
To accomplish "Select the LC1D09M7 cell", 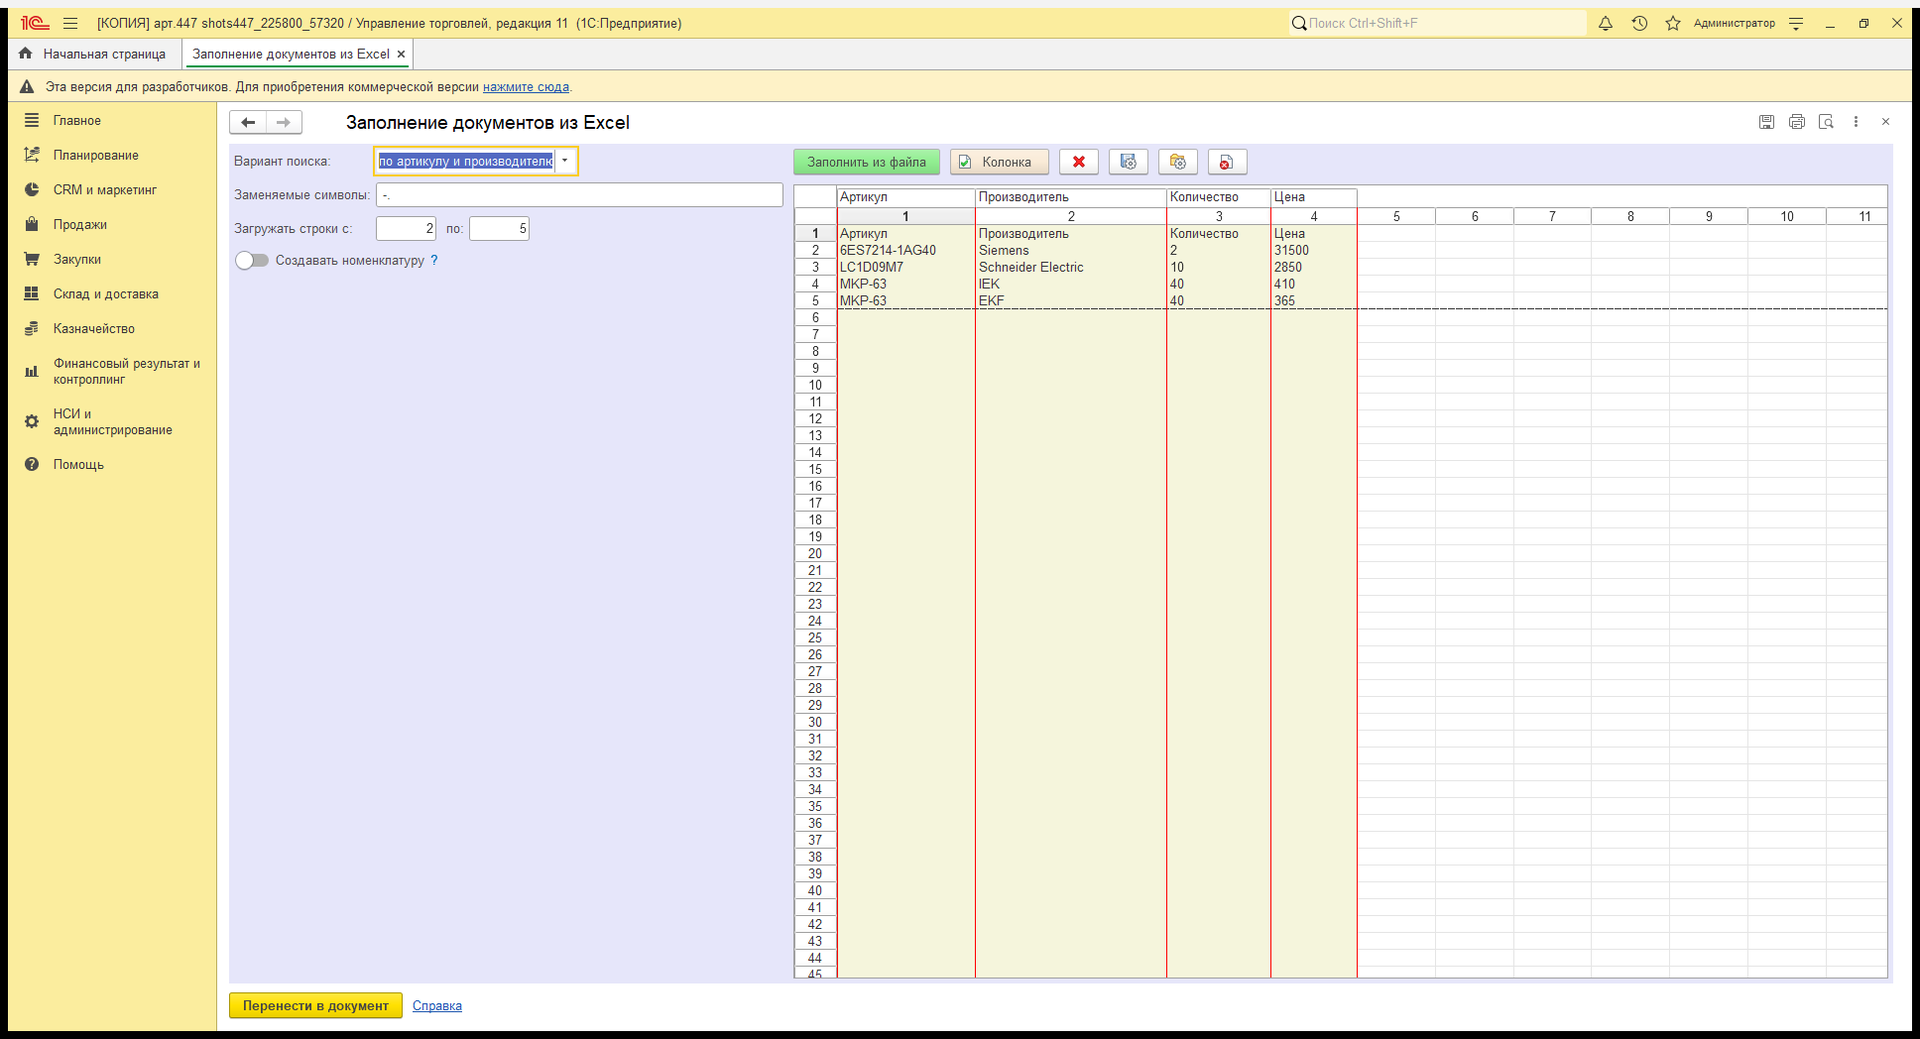I will [x=906, y=268].
